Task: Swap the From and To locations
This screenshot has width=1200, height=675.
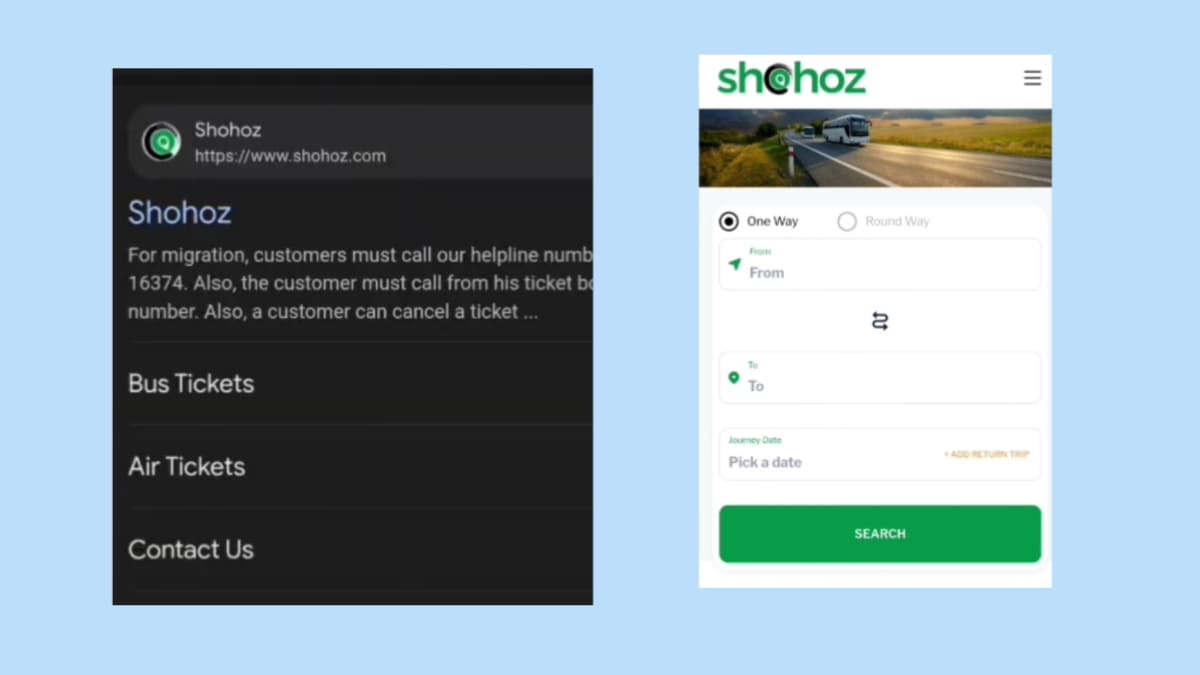Action: [880, 321]
